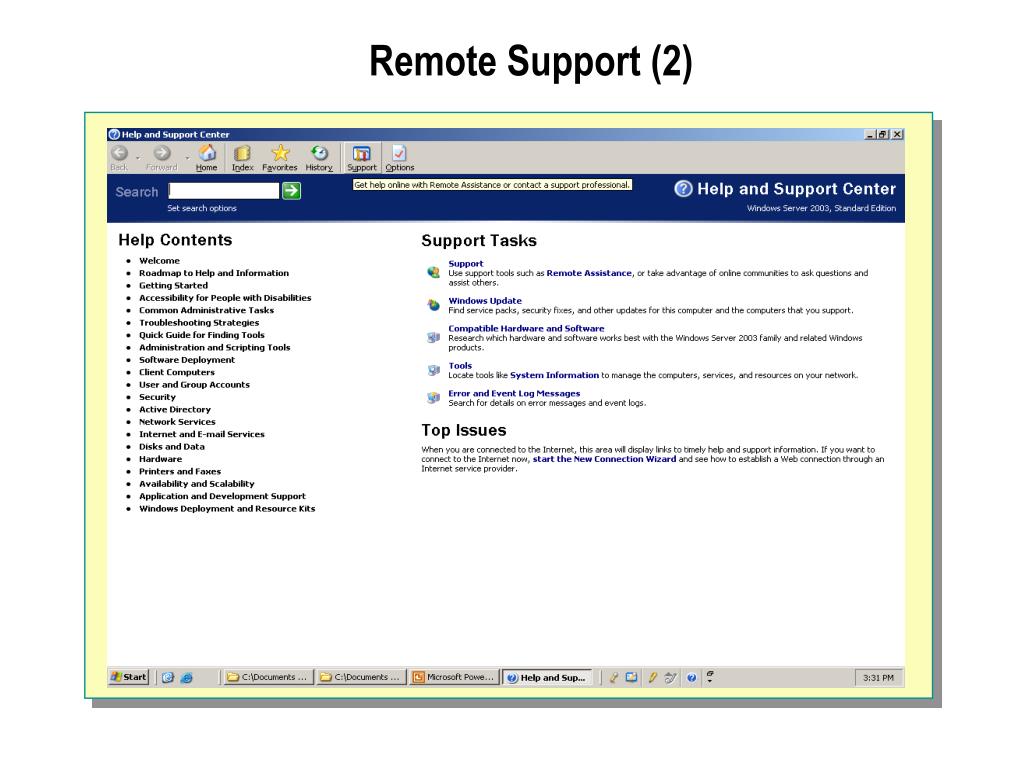The image size is (1024, 768).
Task: Open Favorites star icon
Action: 280,158
